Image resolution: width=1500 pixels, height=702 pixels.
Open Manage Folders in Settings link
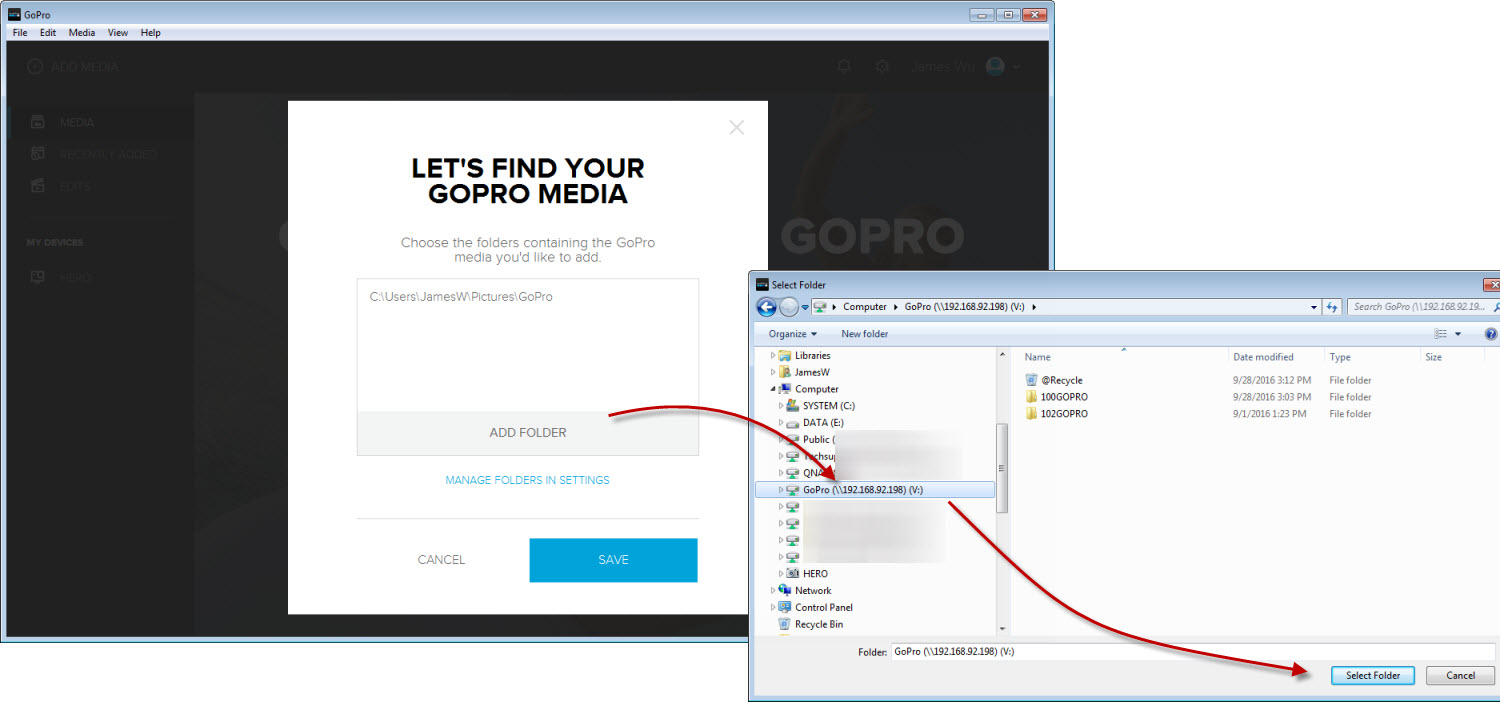coord(527,480)
